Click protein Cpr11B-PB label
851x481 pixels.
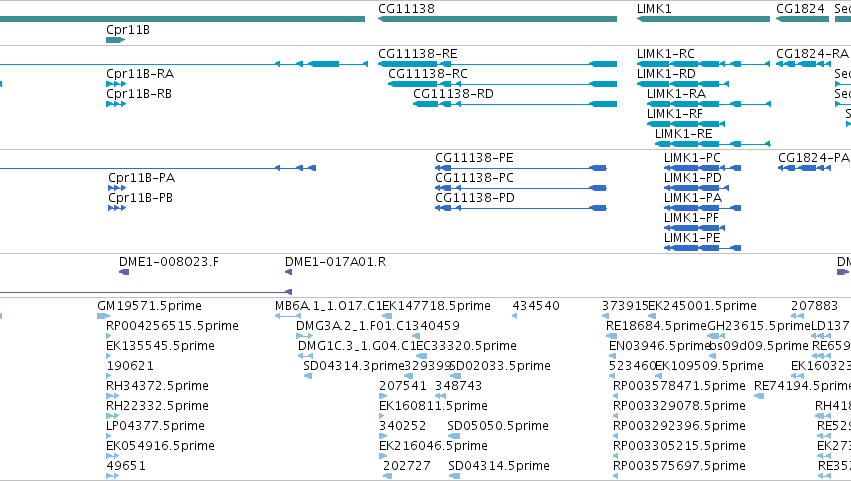pos(141,198)
